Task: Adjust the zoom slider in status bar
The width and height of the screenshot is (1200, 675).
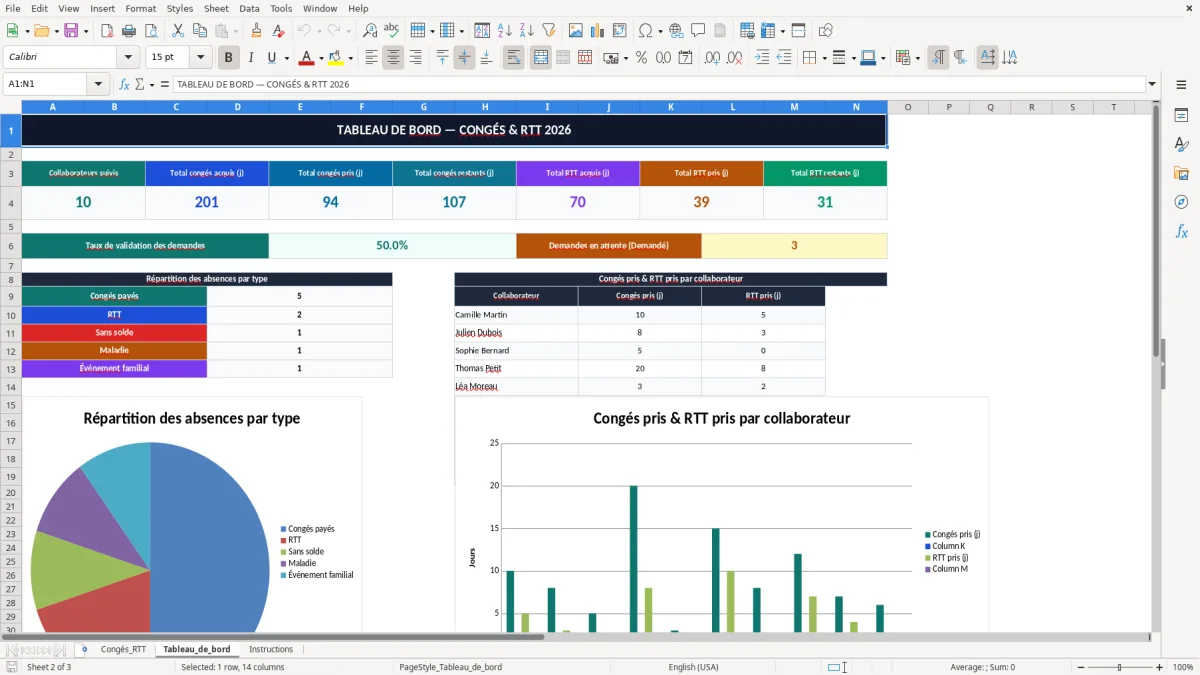Action: point(1119,667)
